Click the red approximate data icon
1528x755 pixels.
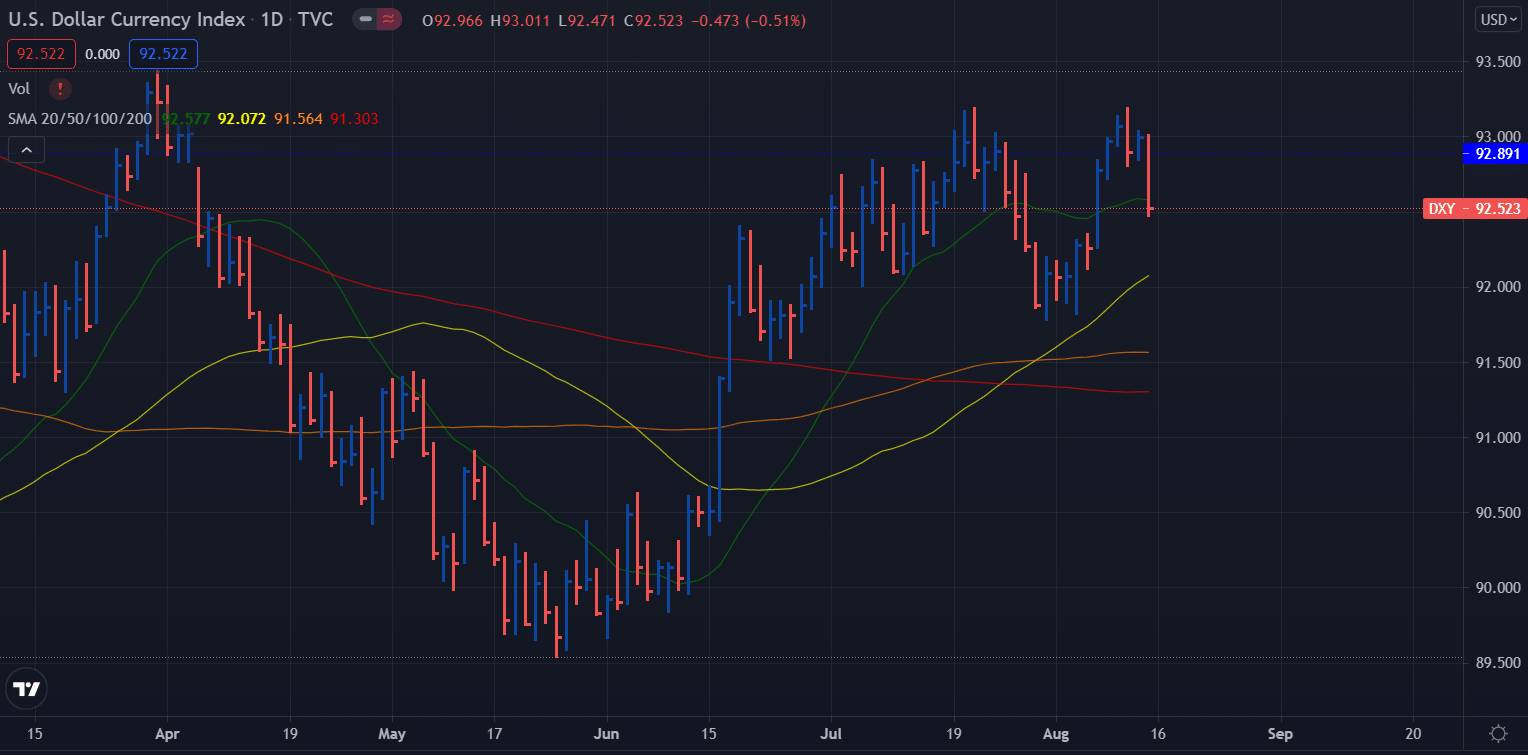click(x=388, y=20)
